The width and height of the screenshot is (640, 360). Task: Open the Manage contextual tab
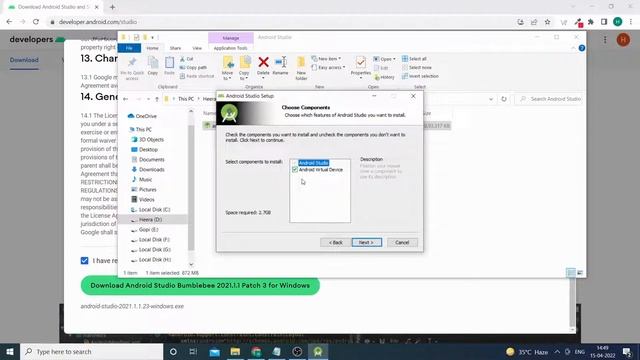[231, 38]
